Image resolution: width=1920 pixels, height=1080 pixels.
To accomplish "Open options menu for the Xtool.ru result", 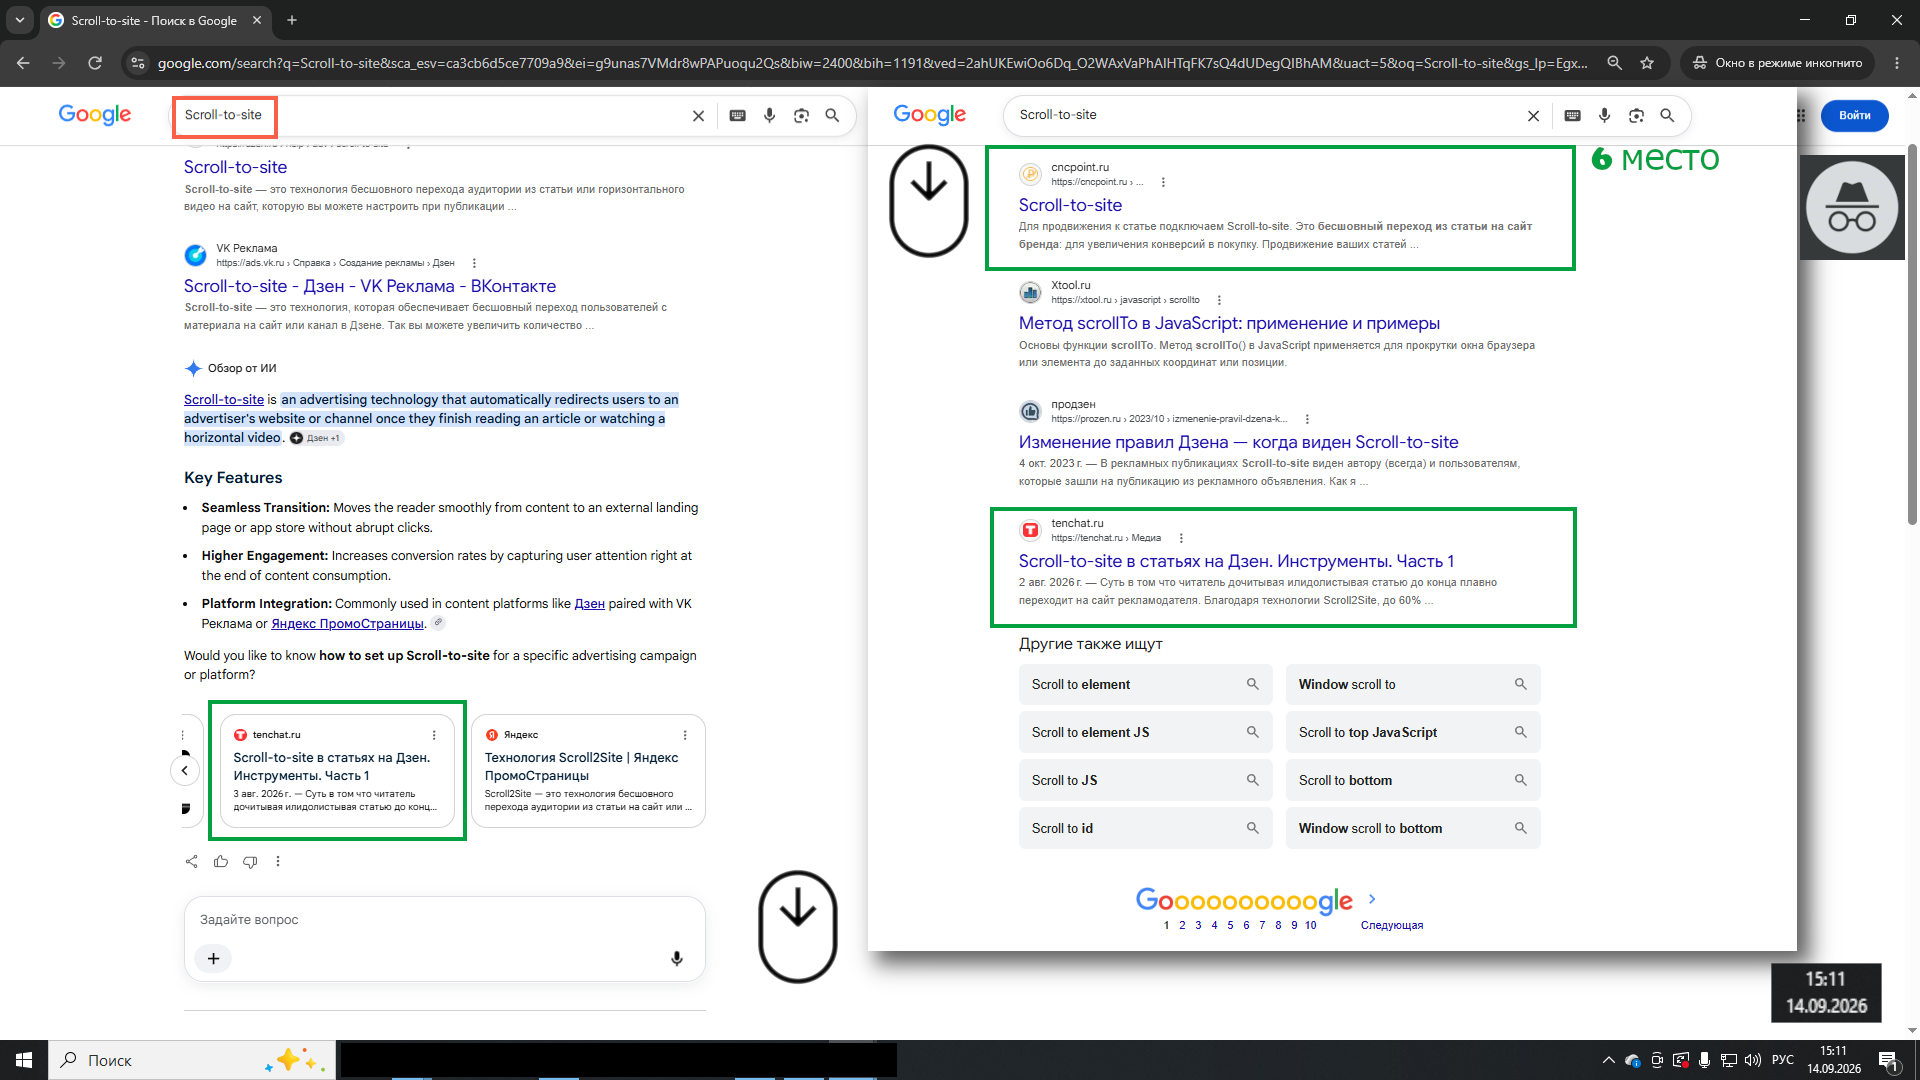I will coord(1219,300).
